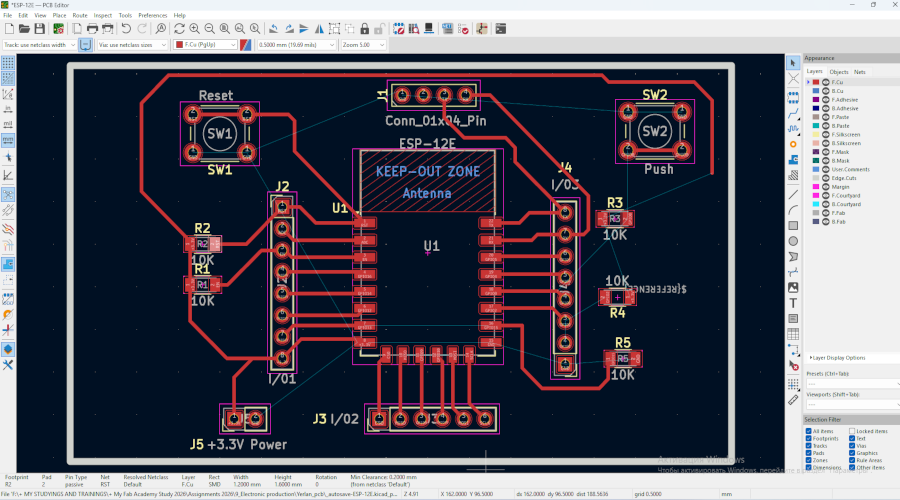Select the Add Image tool

[793, 288]
